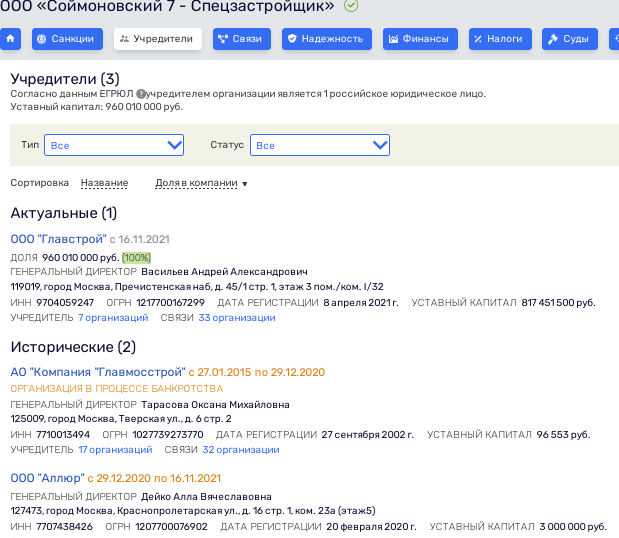Click registration date 8 апреля 2021 г.
Screen dimensions: 619x538
(x=361, y=303)
